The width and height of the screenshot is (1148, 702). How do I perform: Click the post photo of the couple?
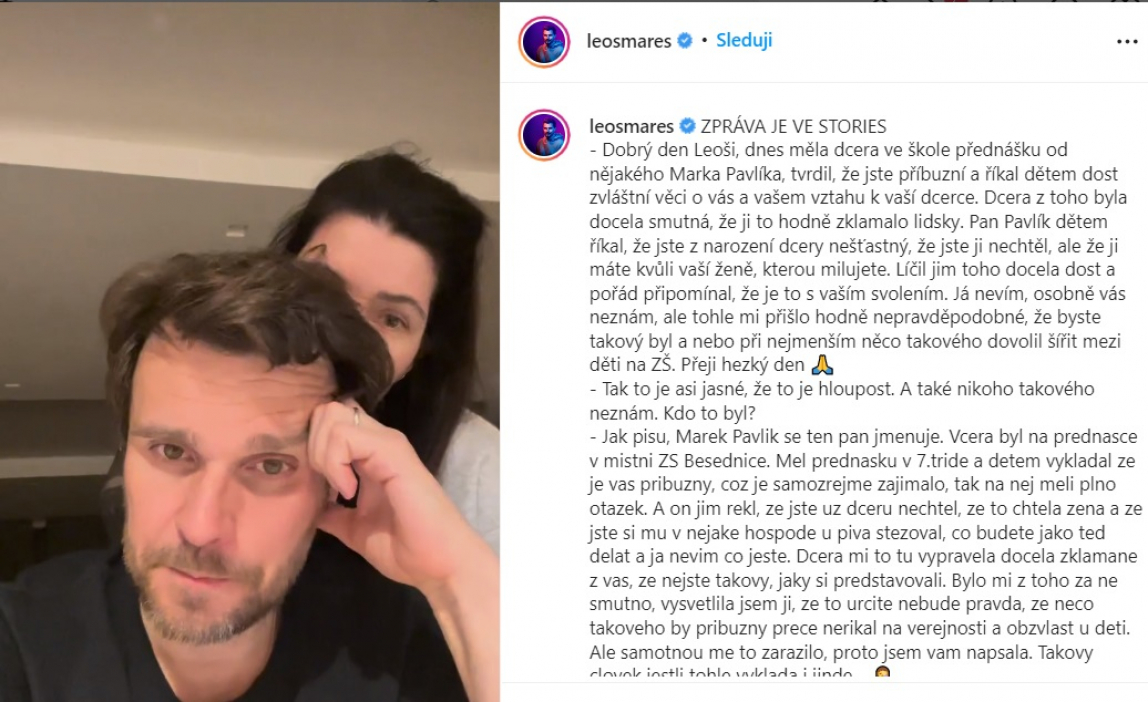pyautogui.click(x=250, y=352)
